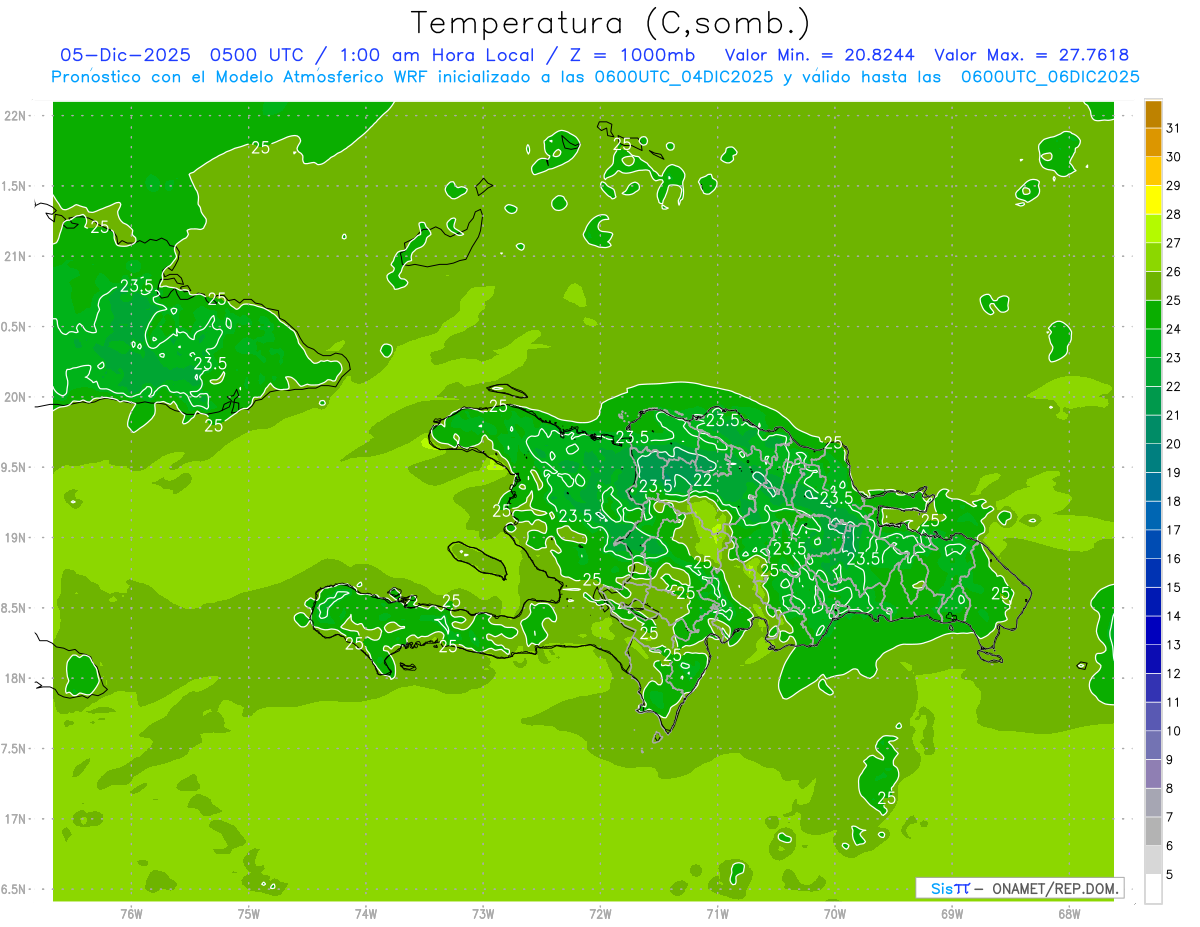Click legend swatch between 25 and 26
Image resolution: width=1200 pixels, height=927 pixels.
click(x=1153, y=286)
